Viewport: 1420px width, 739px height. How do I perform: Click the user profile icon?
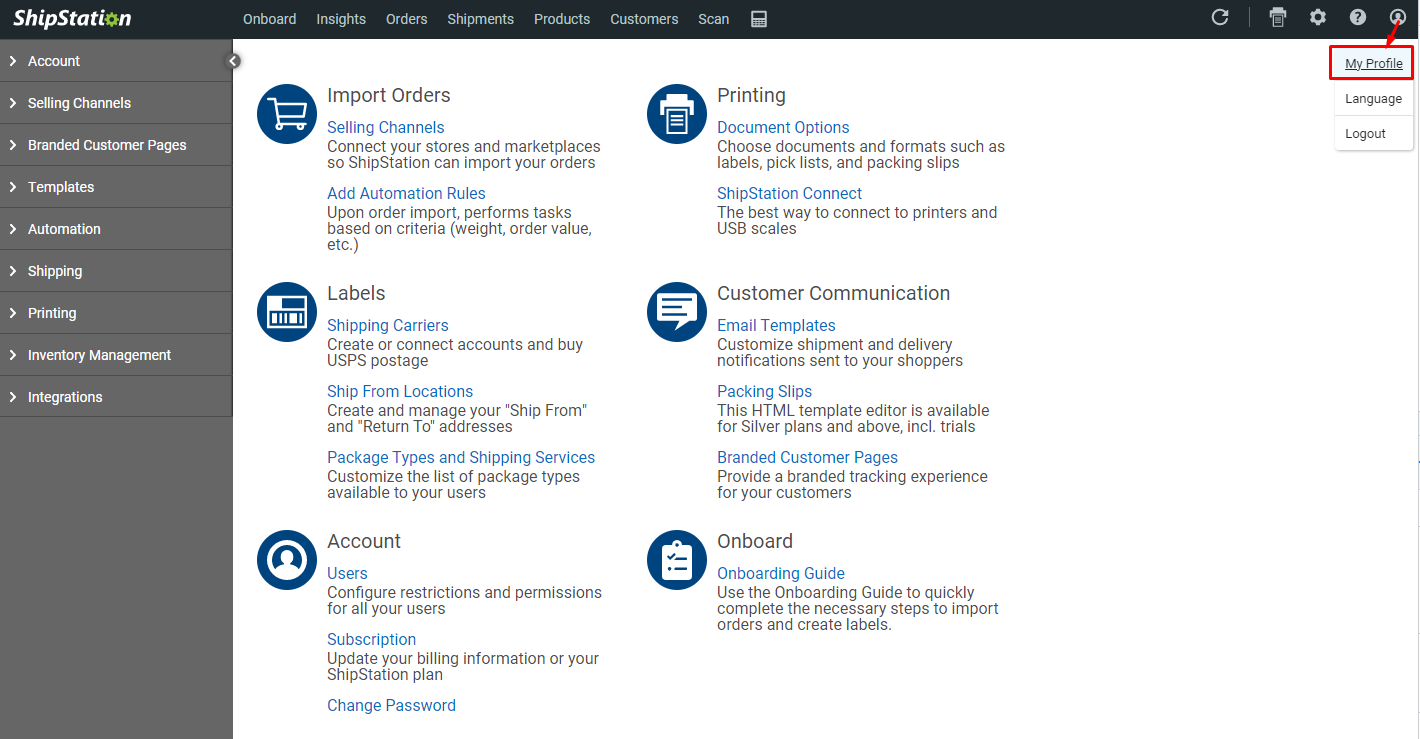1397,17
